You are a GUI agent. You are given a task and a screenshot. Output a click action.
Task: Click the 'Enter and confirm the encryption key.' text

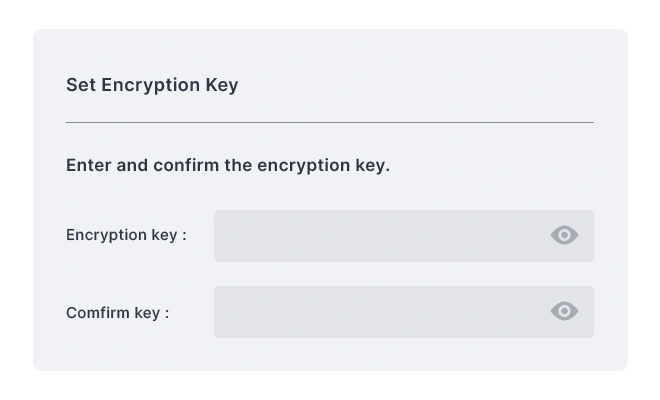click(228, 165)
